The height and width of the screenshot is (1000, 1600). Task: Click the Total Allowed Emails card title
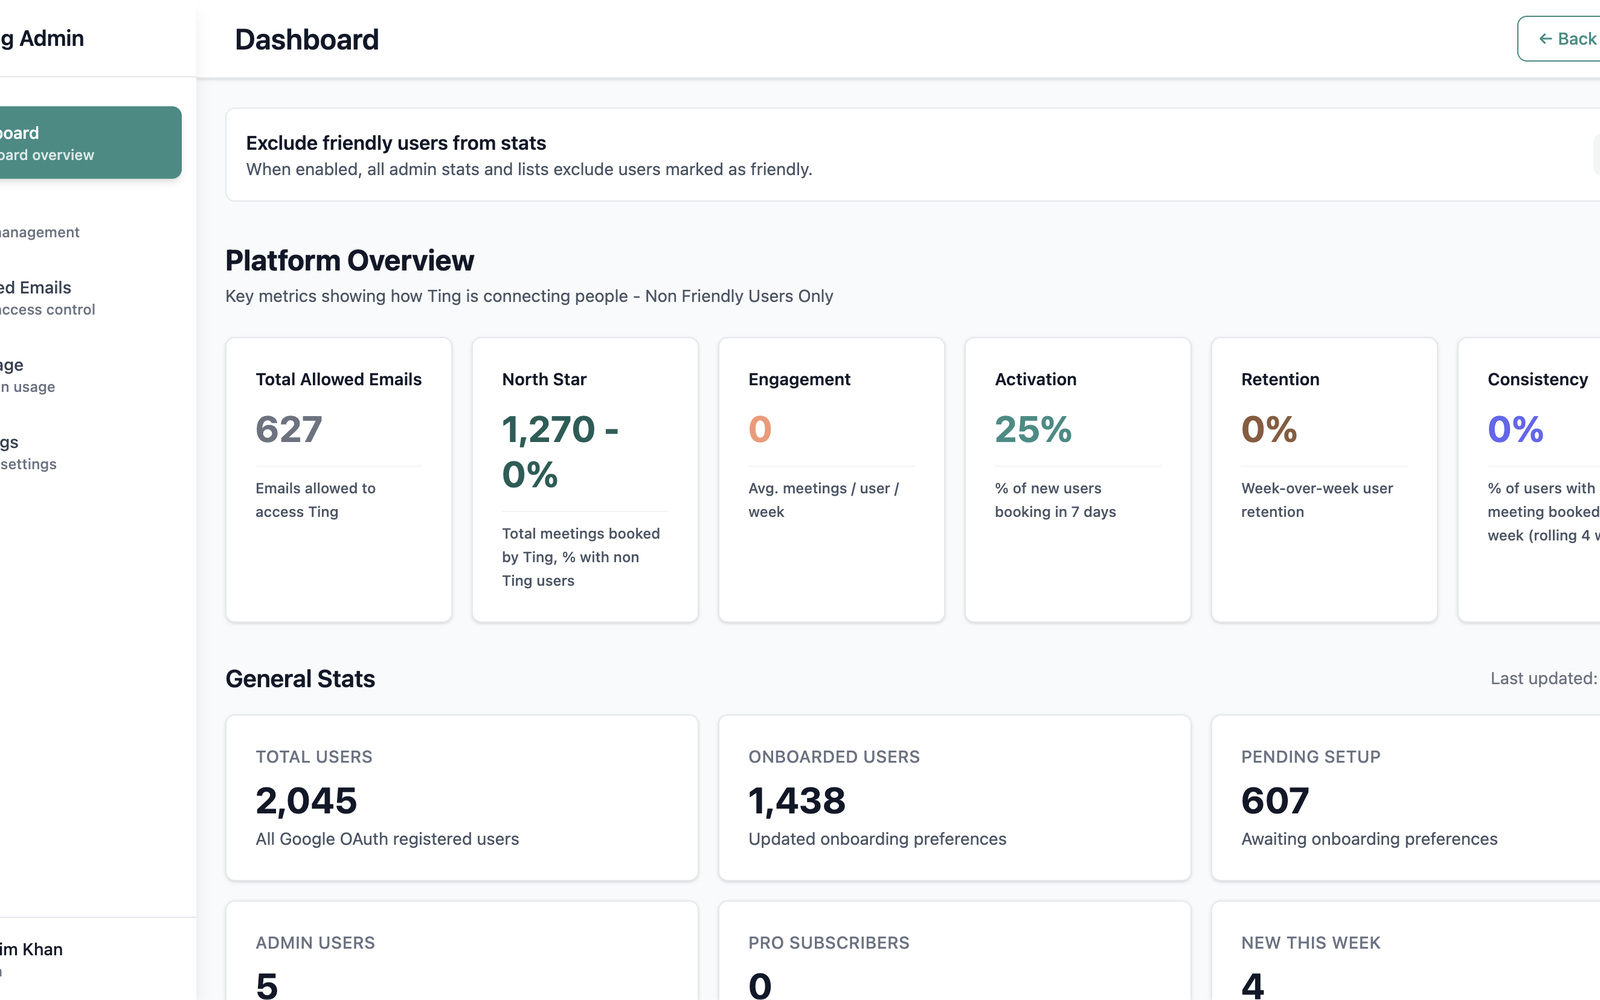tap(339, 379)
